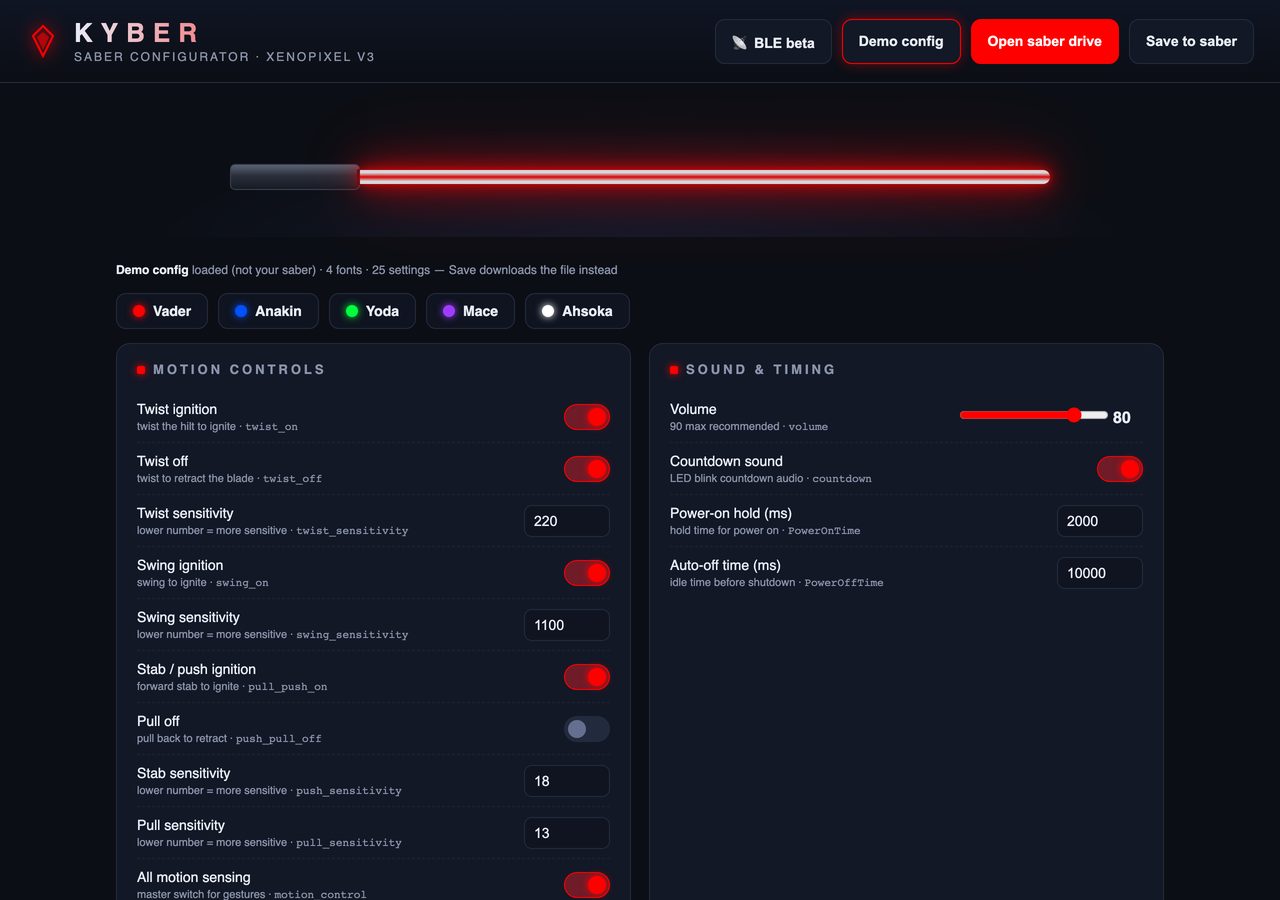
Task: Choose the Yoda preset chip
Action: 372,311
